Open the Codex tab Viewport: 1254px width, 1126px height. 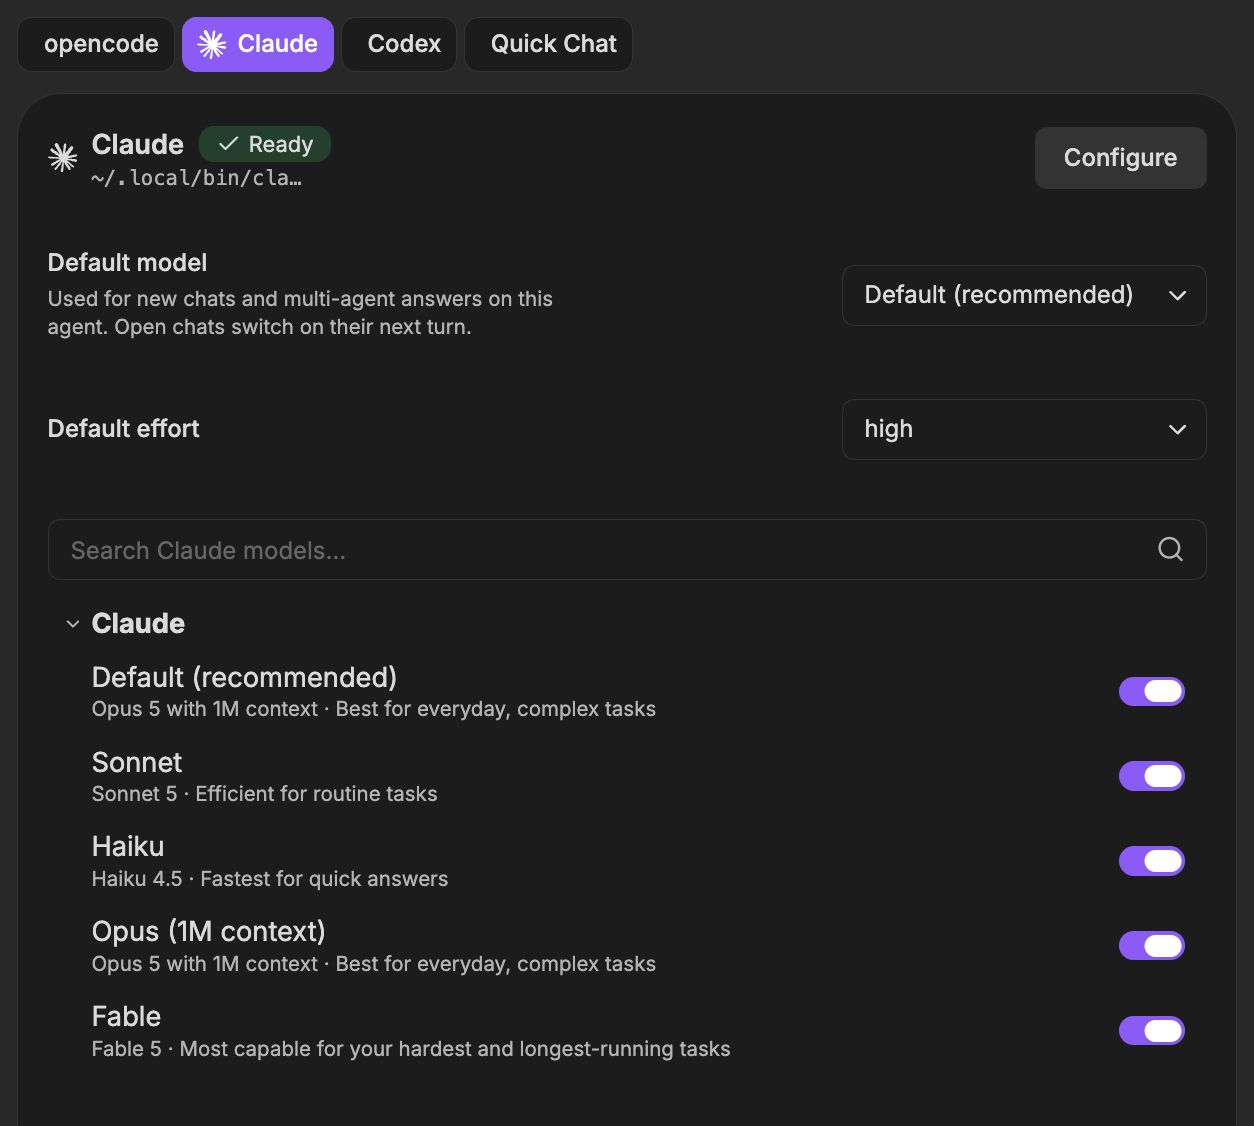click(x=399, y=44)
